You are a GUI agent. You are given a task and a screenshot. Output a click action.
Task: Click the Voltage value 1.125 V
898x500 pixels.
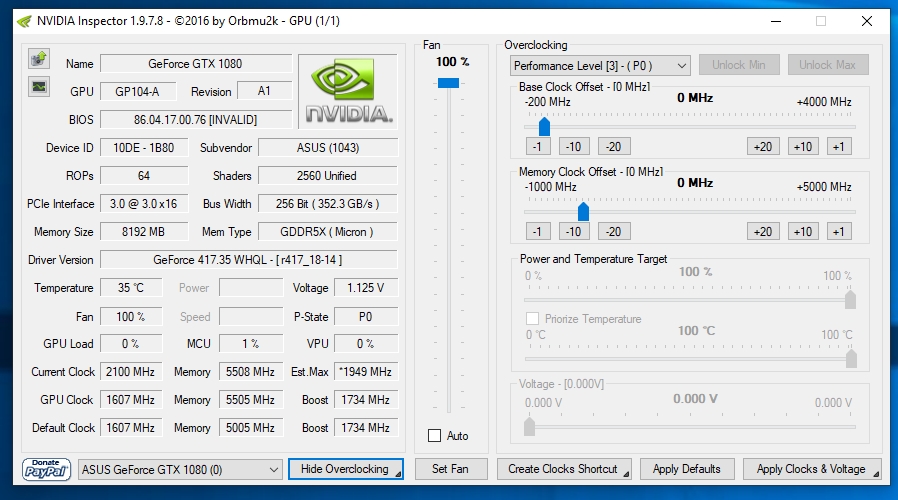(365, 288)
